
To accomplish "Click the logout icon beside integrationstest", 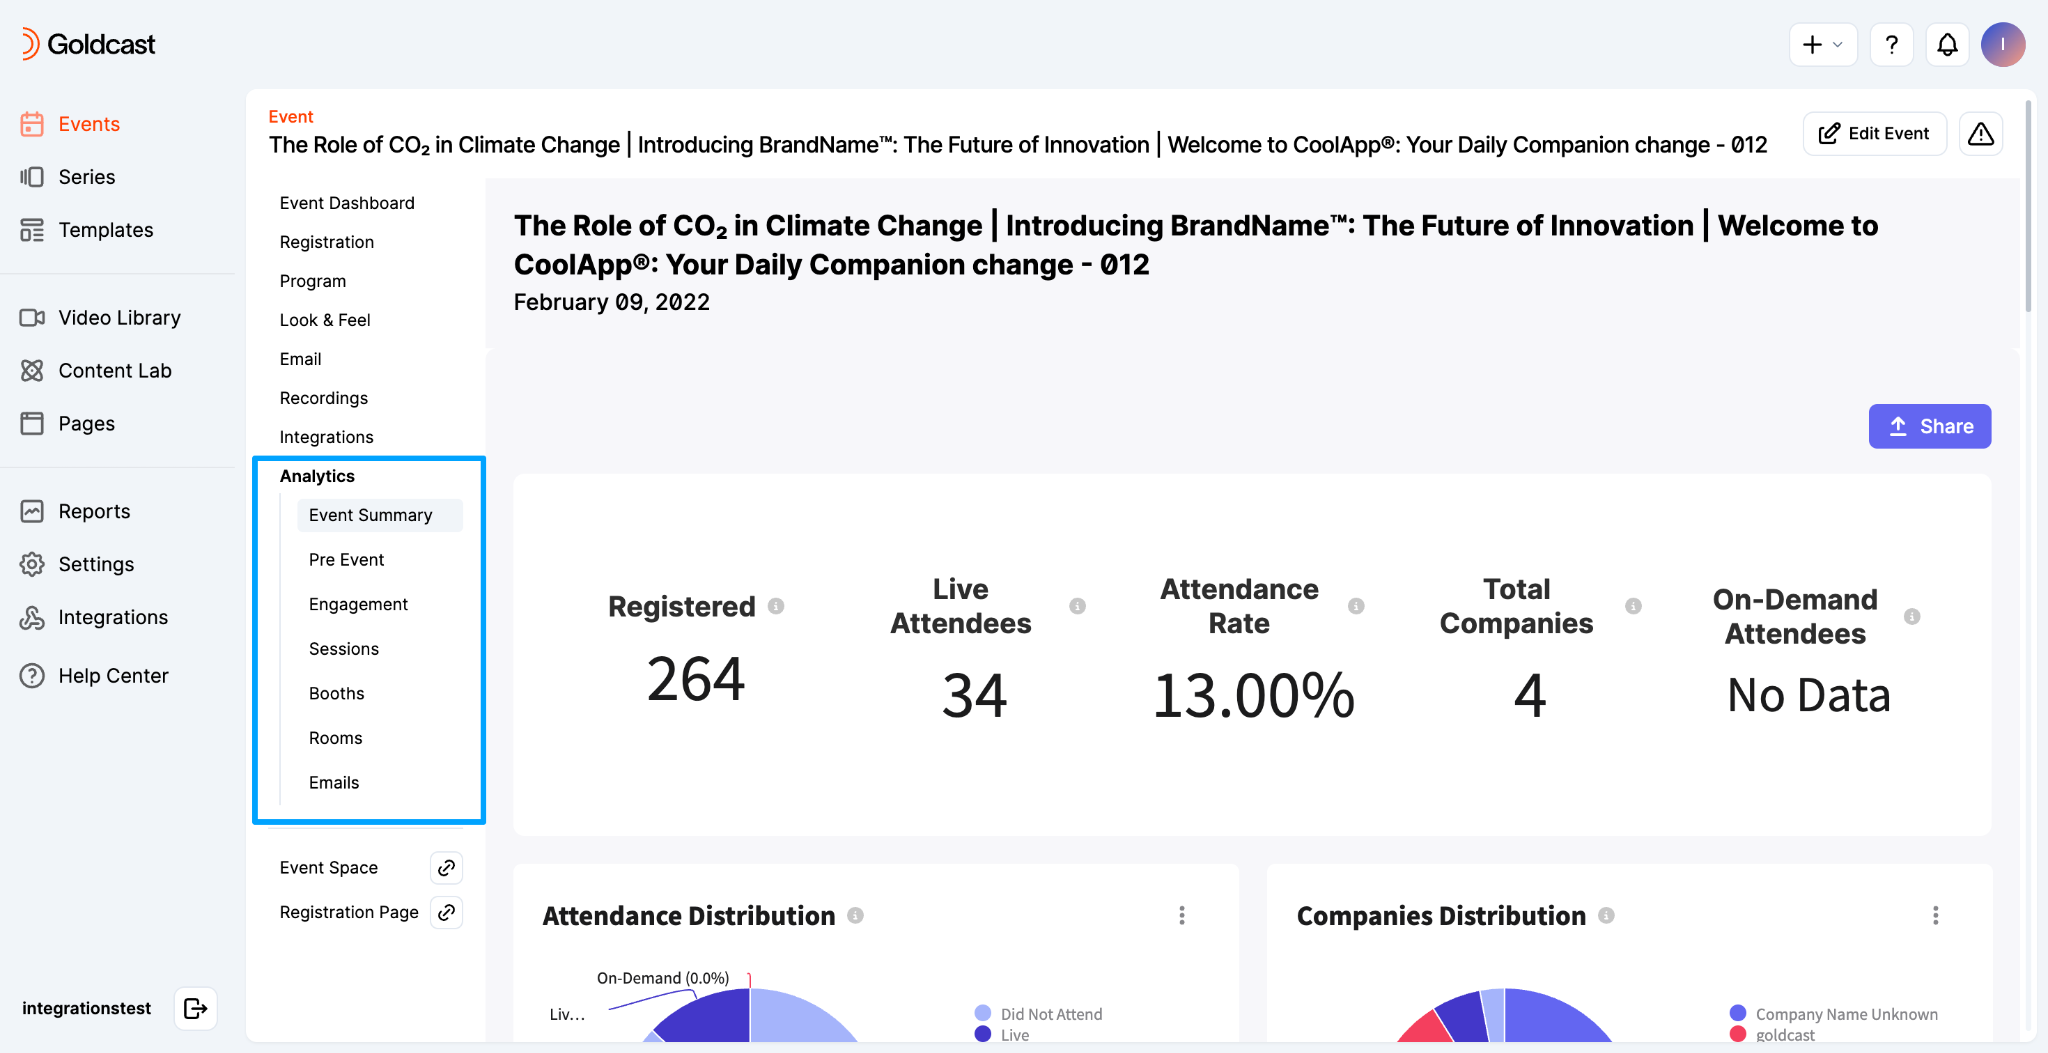I will click(x=196, y=1008).
